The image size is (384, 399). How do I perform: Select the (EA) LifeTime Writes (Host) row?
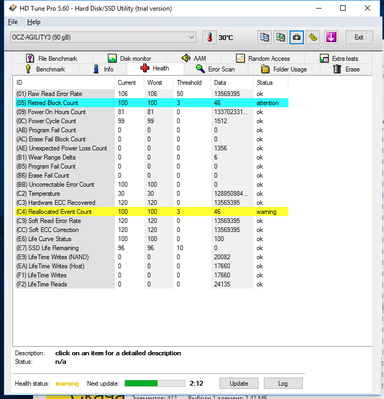(152, 266)
